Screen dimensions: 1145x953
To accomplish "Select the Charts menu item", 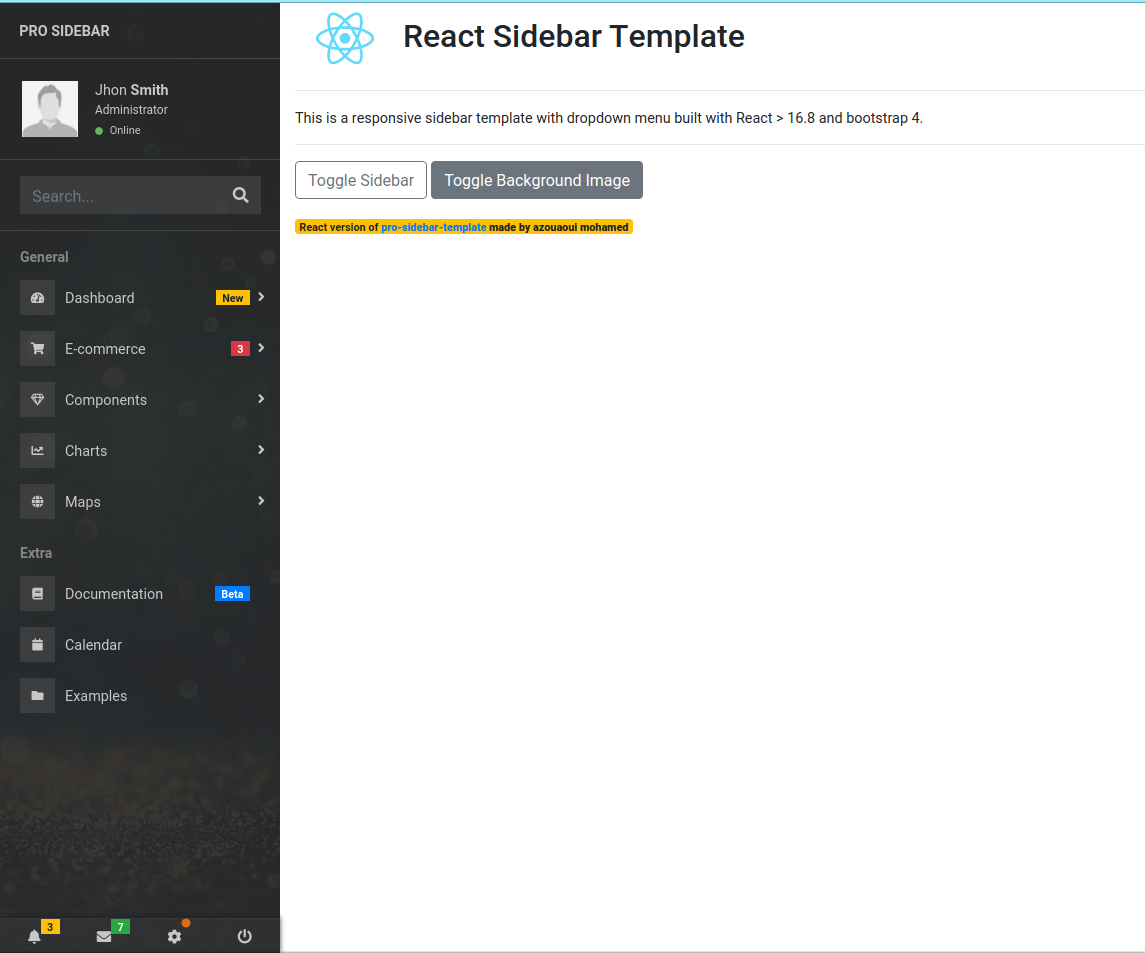I will 139,451.
